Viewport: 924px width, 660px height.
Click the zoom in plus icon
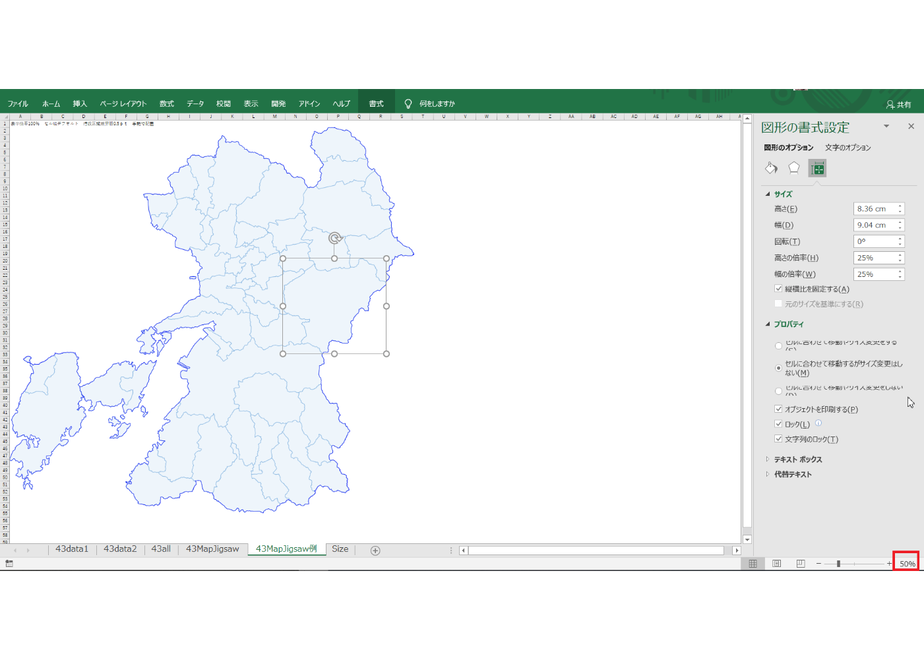[889, 564]
